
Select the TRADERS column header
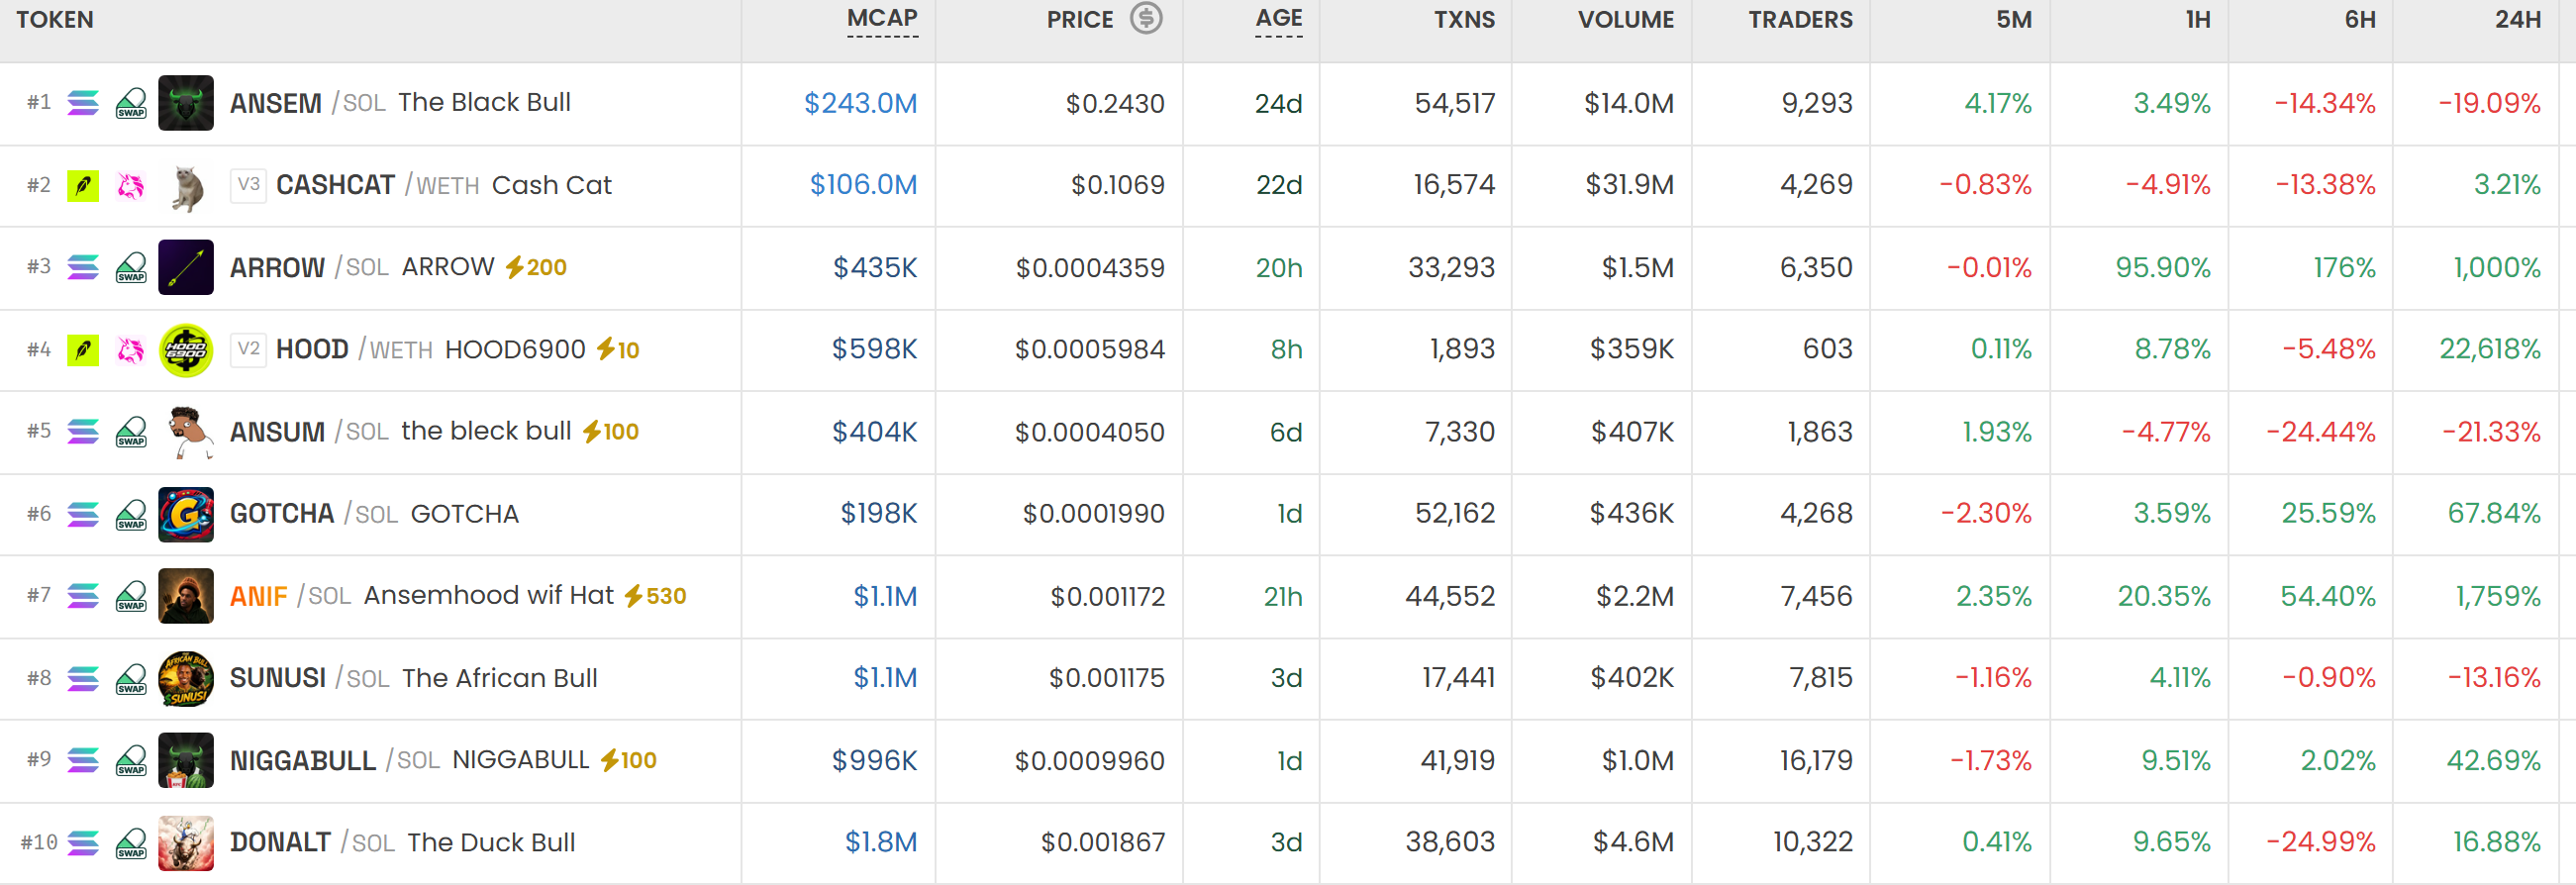tap(1800, 19)
